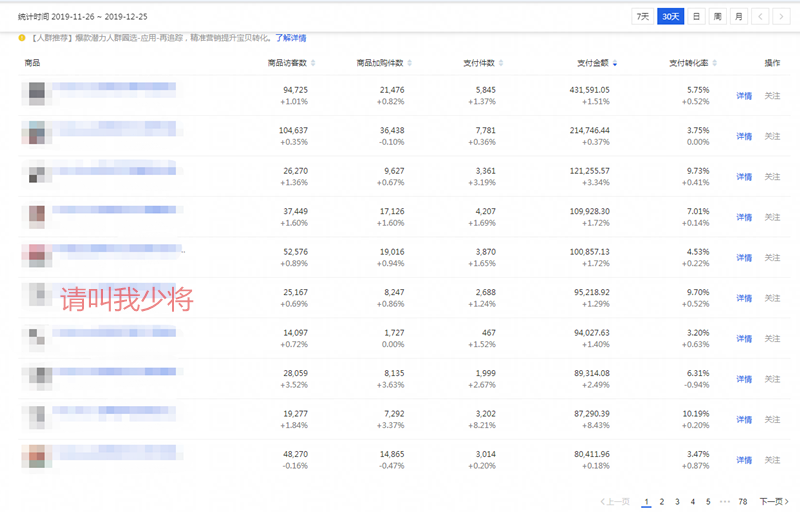
Task: Select the 30天 time range tab
Action: click(671, 16)
